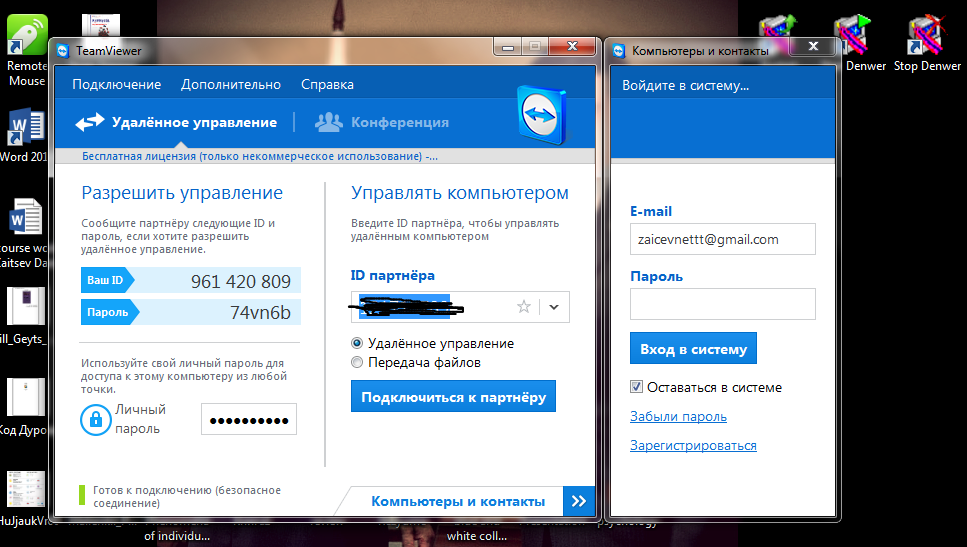Click the password value 74vn6b
This screenshot has height=547, width=967.
tap(260, 313)
